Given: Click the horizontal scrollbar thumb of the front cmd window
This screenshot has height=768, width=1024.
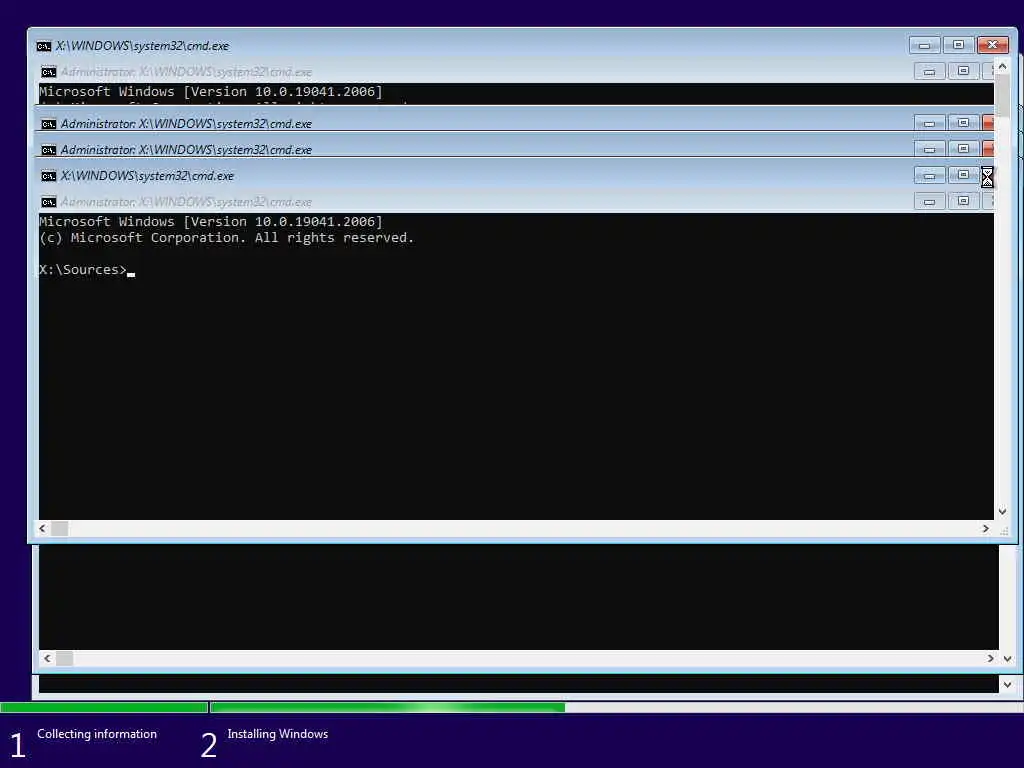Looking at the screenshot, I should tap(59, 528).
